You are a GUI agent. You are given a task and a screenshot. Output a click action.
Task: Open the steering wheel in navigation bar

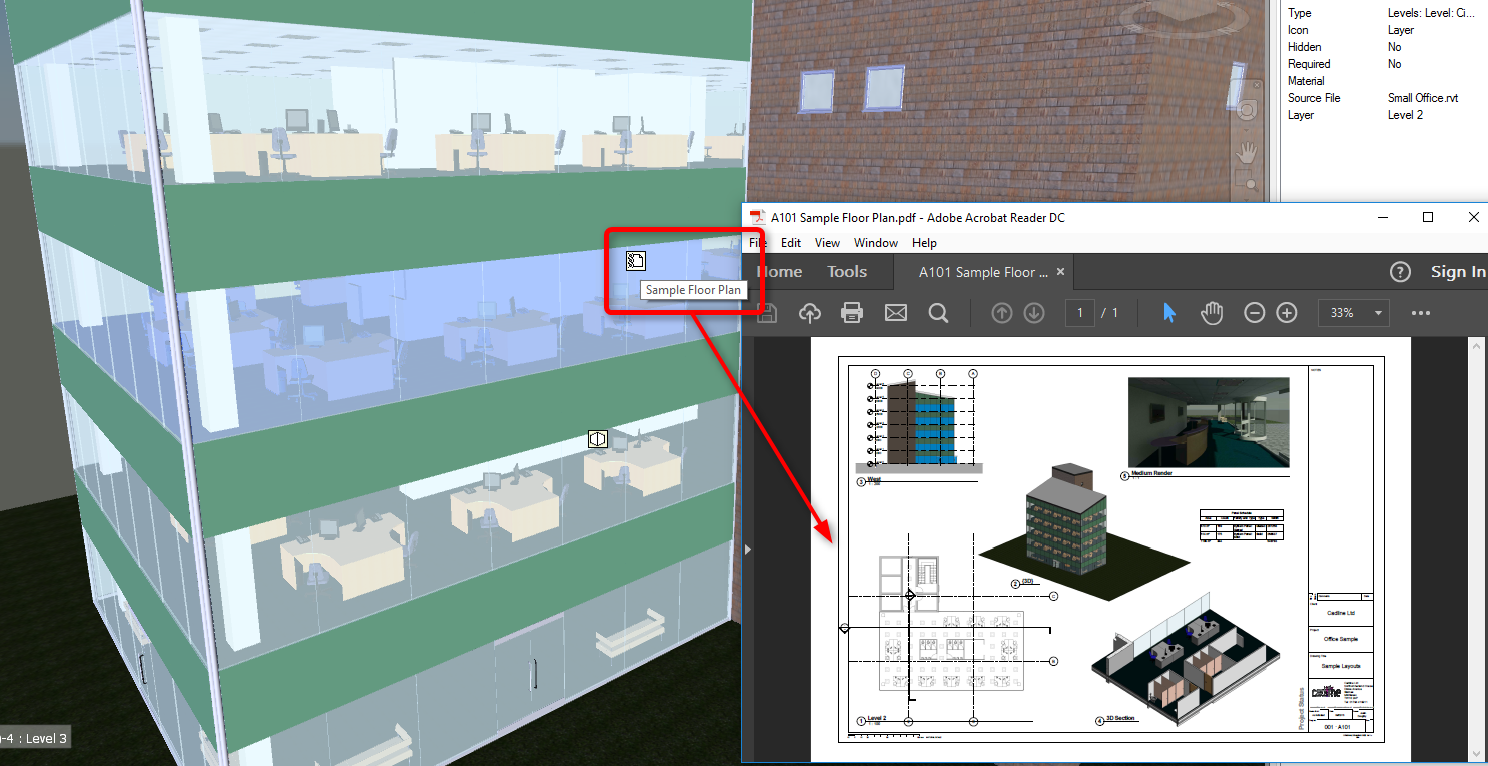pos(1249,110)
